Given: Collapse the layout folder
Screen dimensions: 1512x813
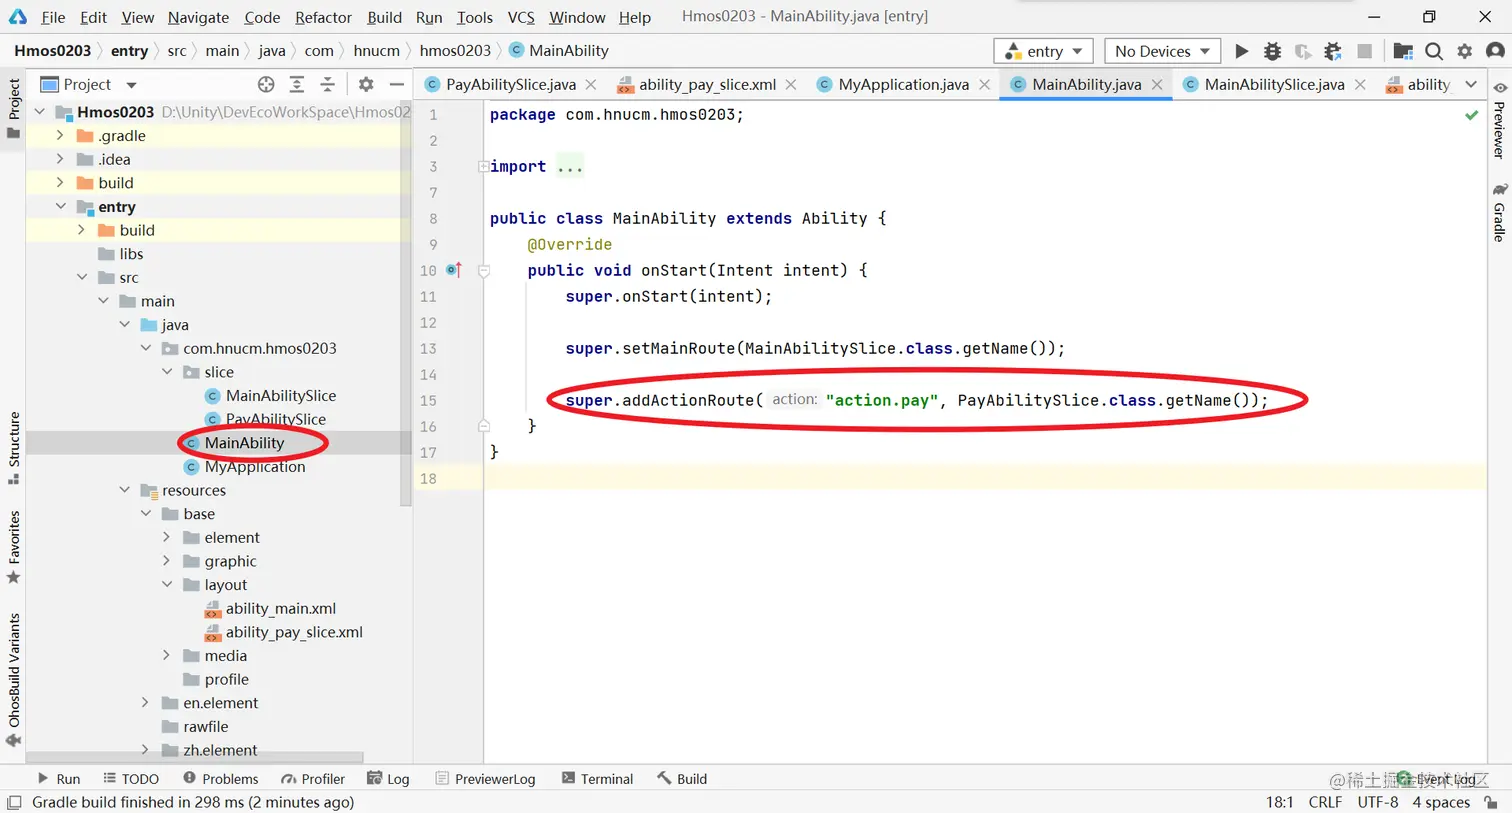Looking at the screenshot, I should click(167, 584).
